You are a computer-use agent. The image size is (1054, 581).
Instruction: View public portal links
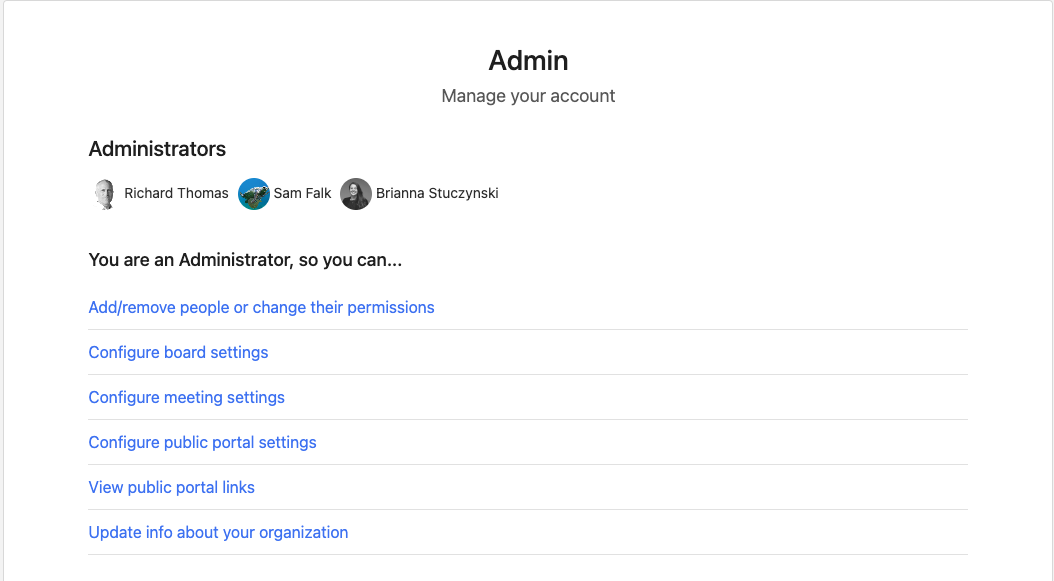171,488
